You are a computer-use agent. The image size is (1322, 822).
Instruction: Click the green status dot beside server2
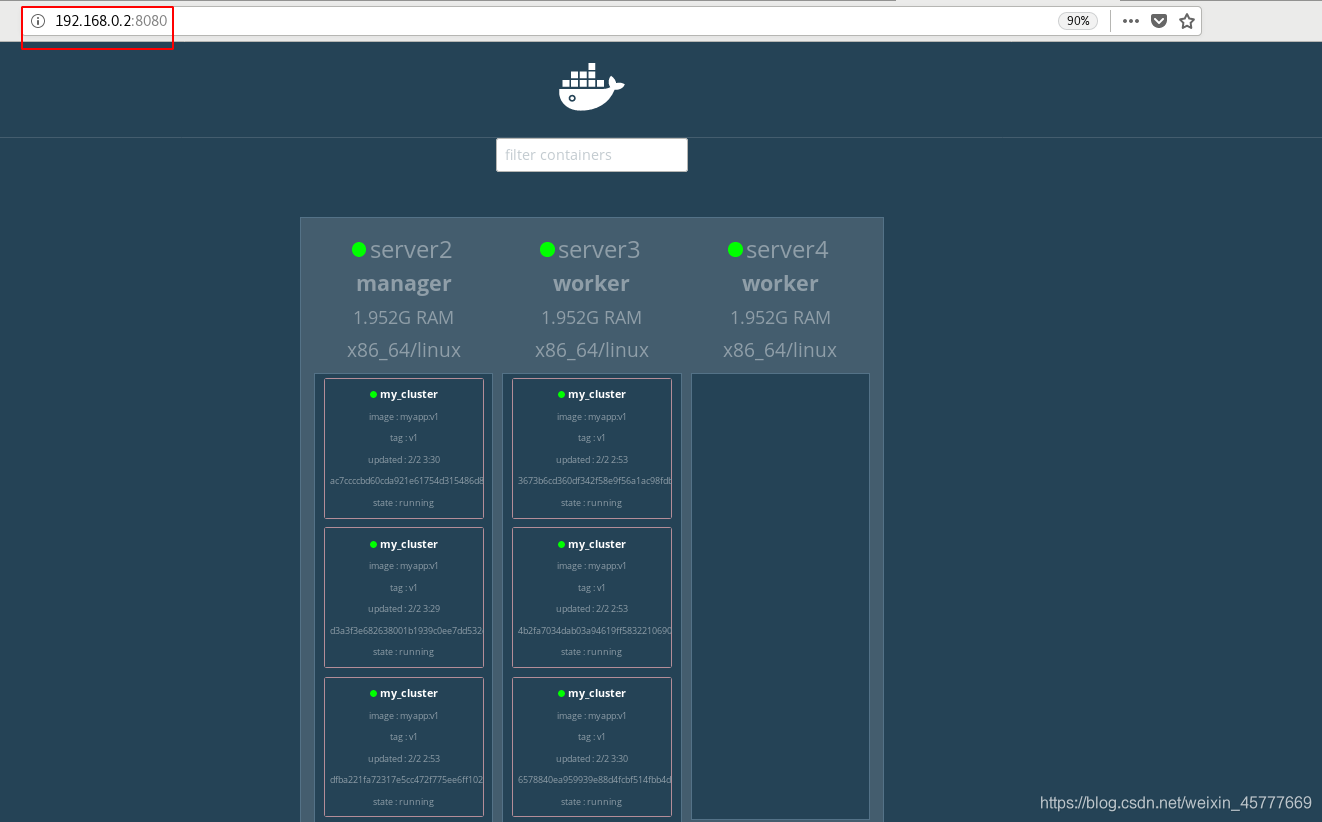pyautogui.click(x=359, y=249)
